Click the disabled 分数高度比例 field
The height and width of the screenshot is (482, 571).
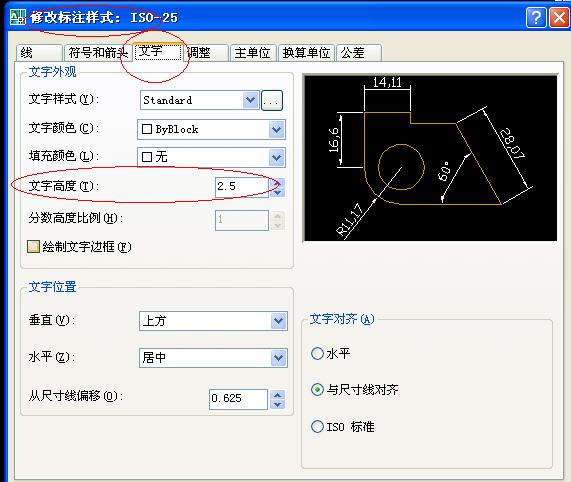click(x=242, y=220)
